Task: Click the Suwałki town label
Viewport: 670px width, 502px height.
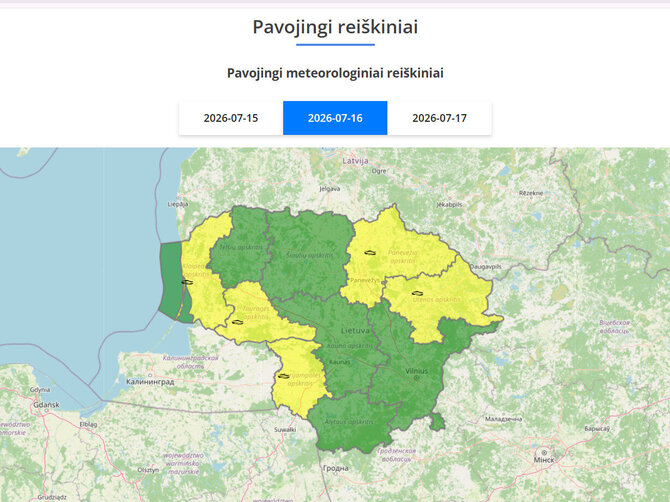Action: coord(285,429)
